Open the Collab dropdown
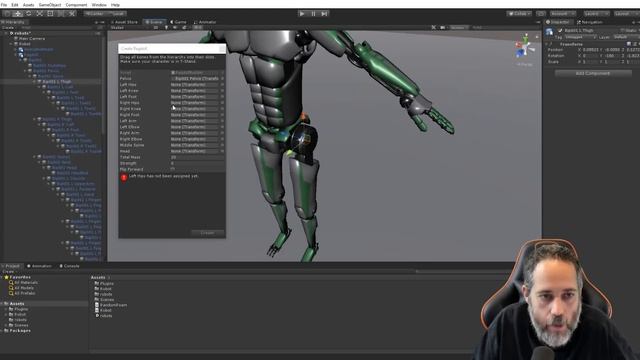Image resolution: width=640 pixels, height=360 pixels. point(520,13)
